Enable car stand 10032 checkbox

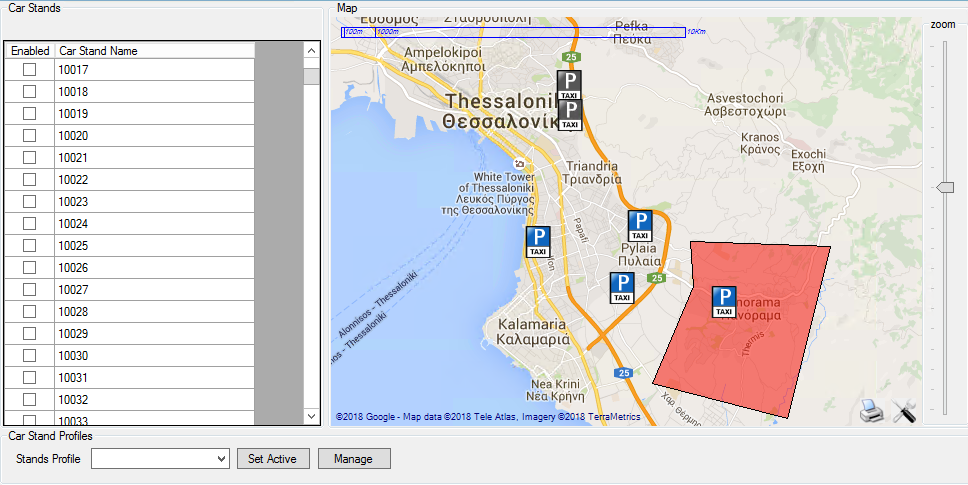pos(29,400)
